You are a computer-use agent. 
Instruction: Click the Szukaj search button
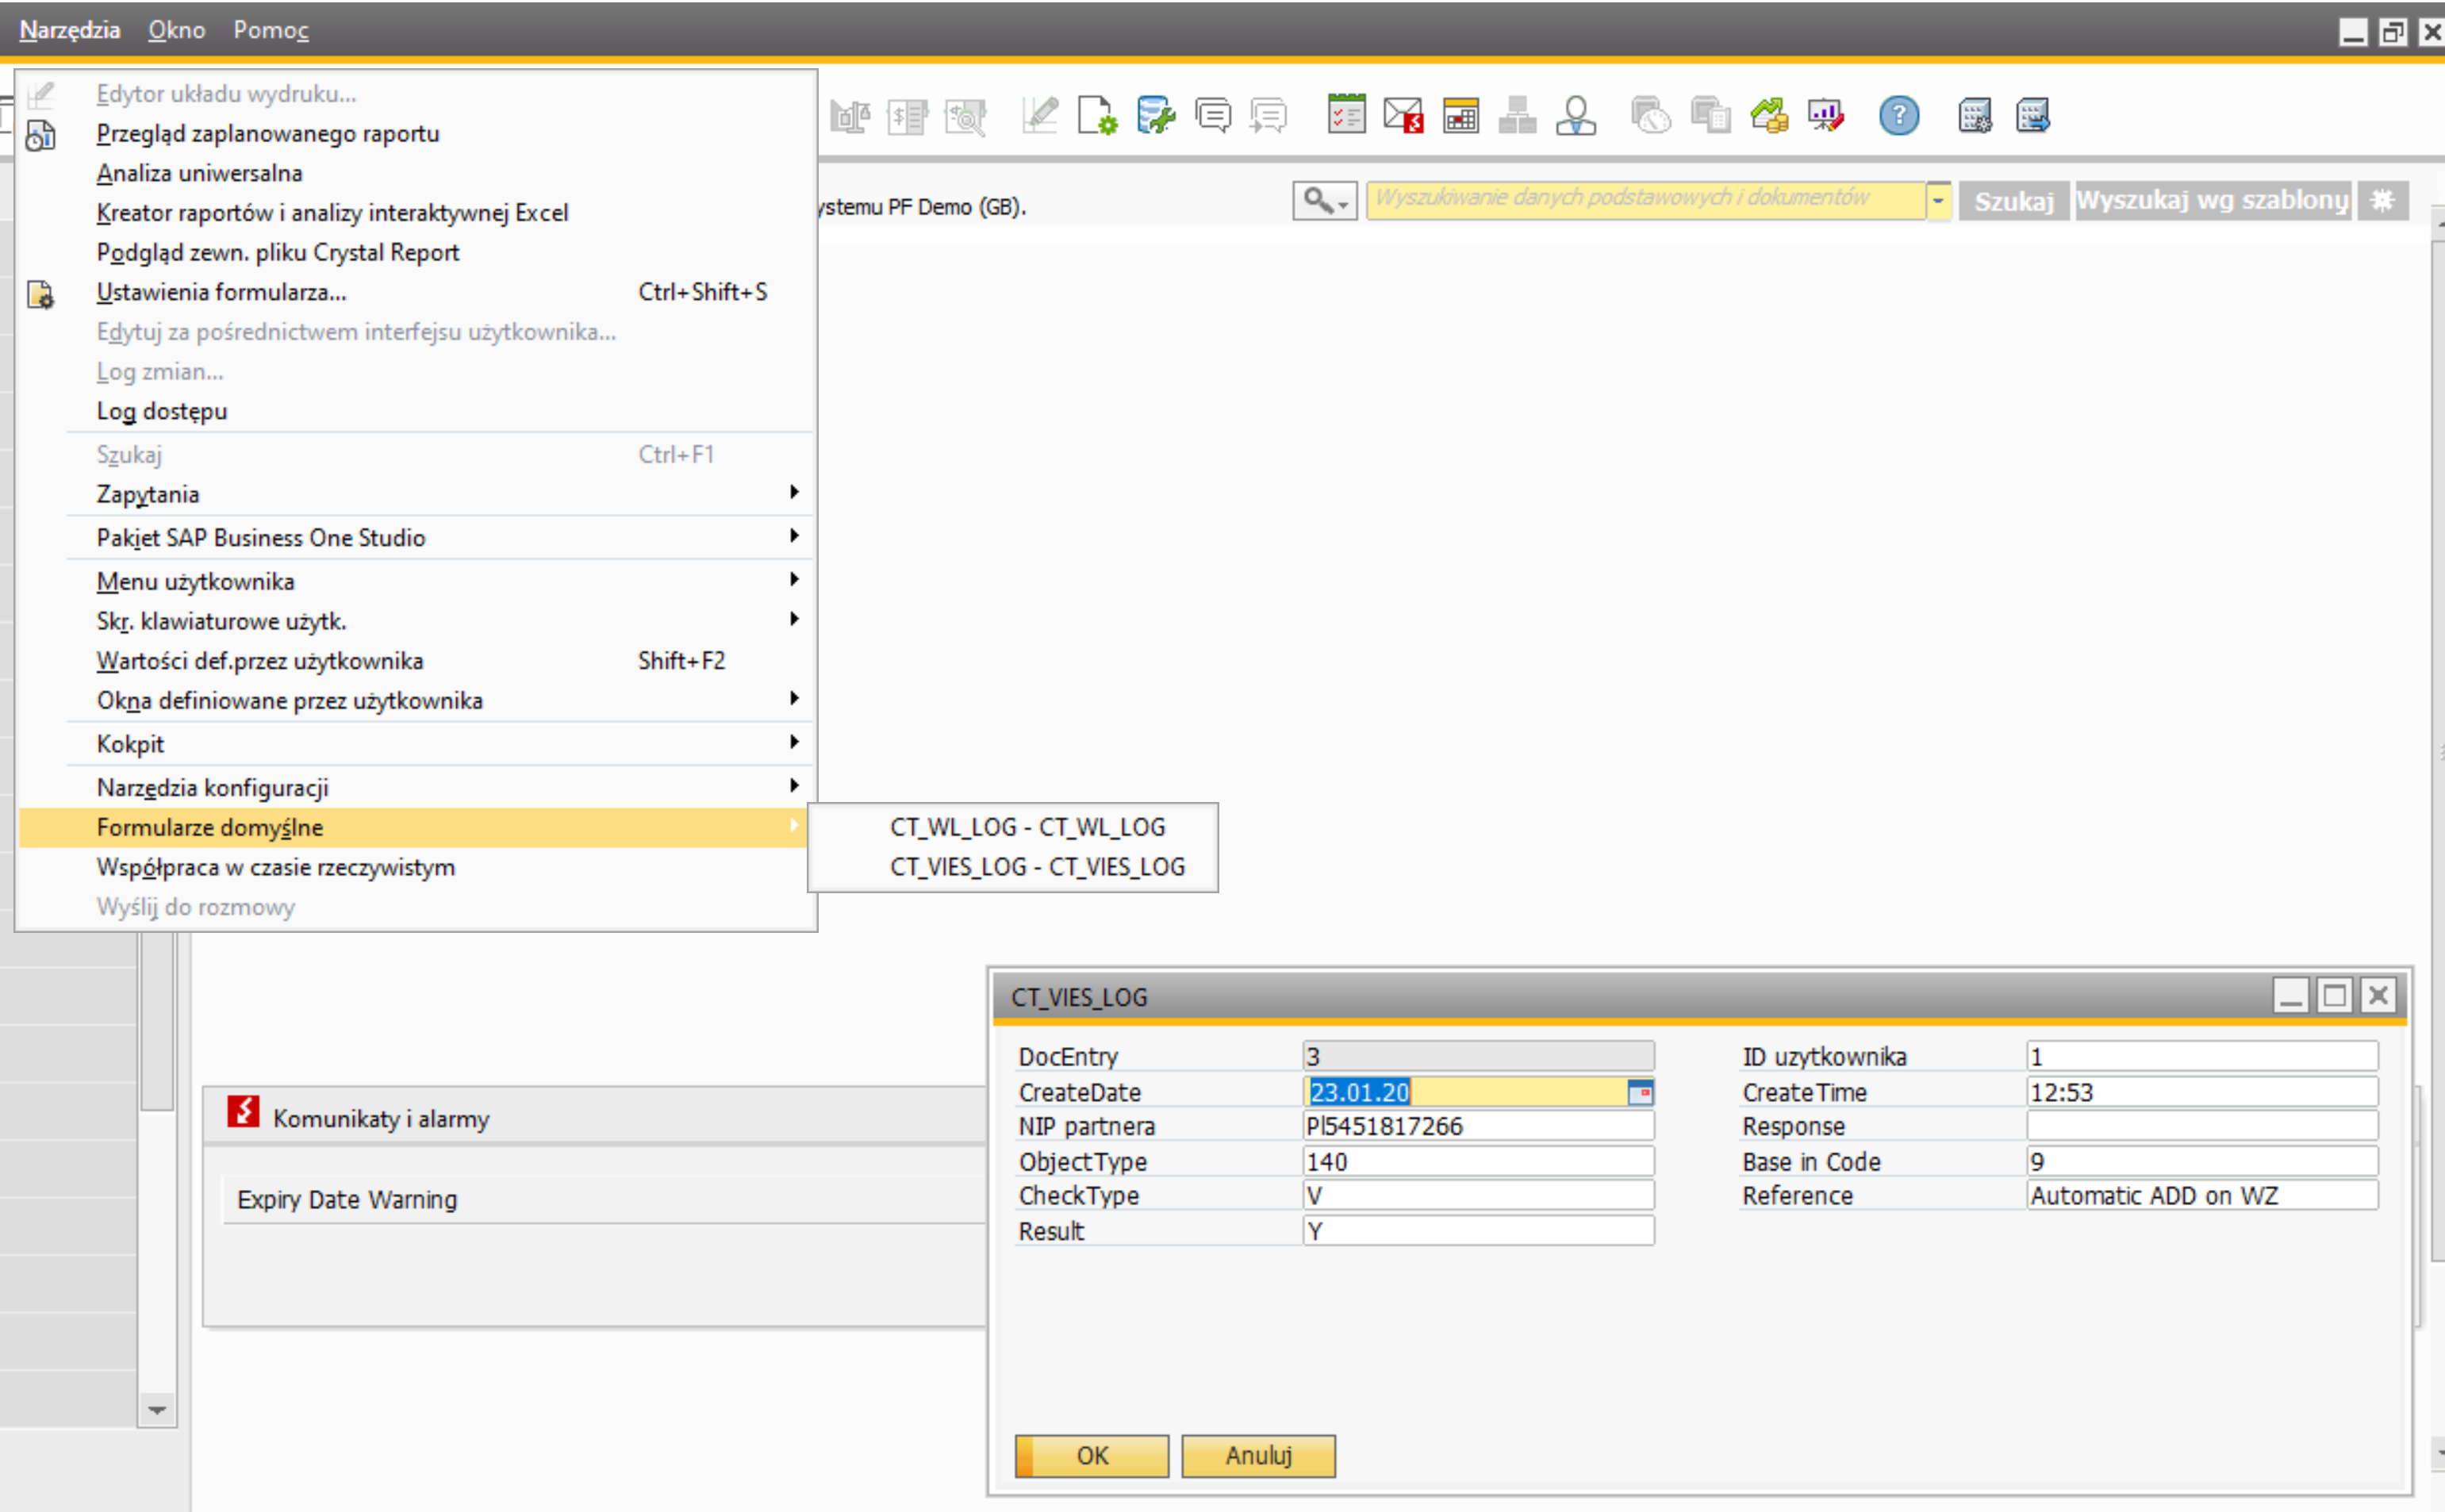point(2013,201)
